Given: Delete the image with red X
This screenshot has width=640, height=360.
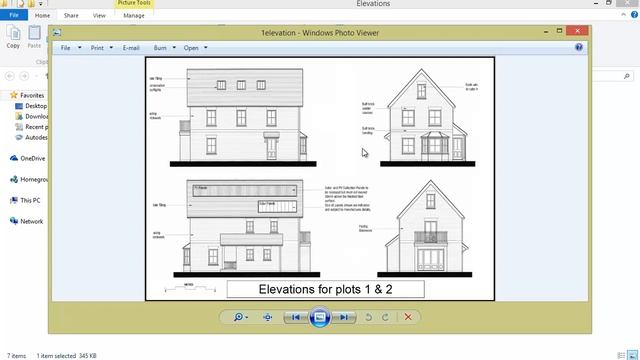Looking at the screenshot, I should pos(408,317).
